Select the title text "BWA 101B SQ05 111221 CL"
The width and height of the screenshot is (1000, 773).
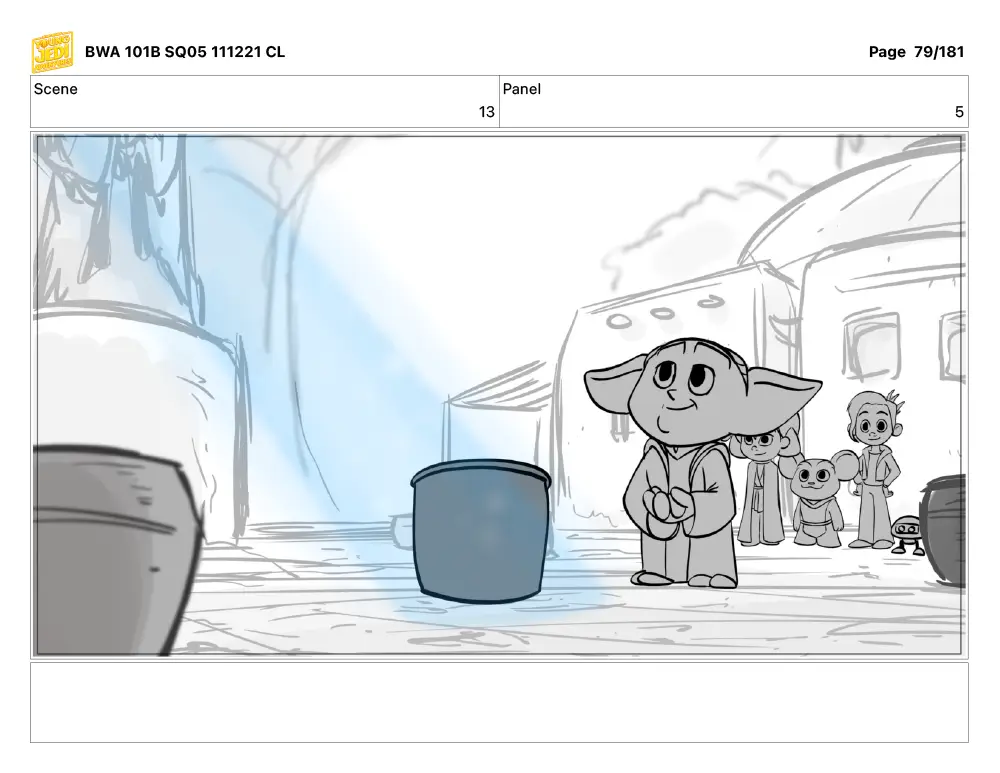185,52
